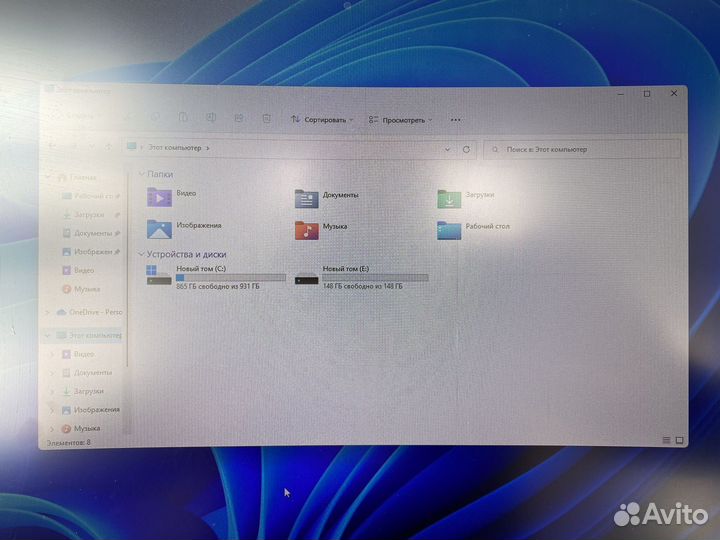This screenshot has width=720, height=540.
Task: Click the Элементов: 8 status text
Action: [x=69, y=443]
